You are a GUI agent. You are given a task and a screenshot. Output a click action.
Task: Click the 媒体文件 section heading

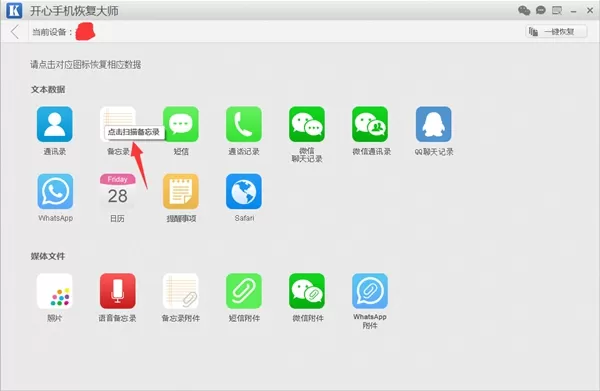pyautogui.click(x=48, y=256)
